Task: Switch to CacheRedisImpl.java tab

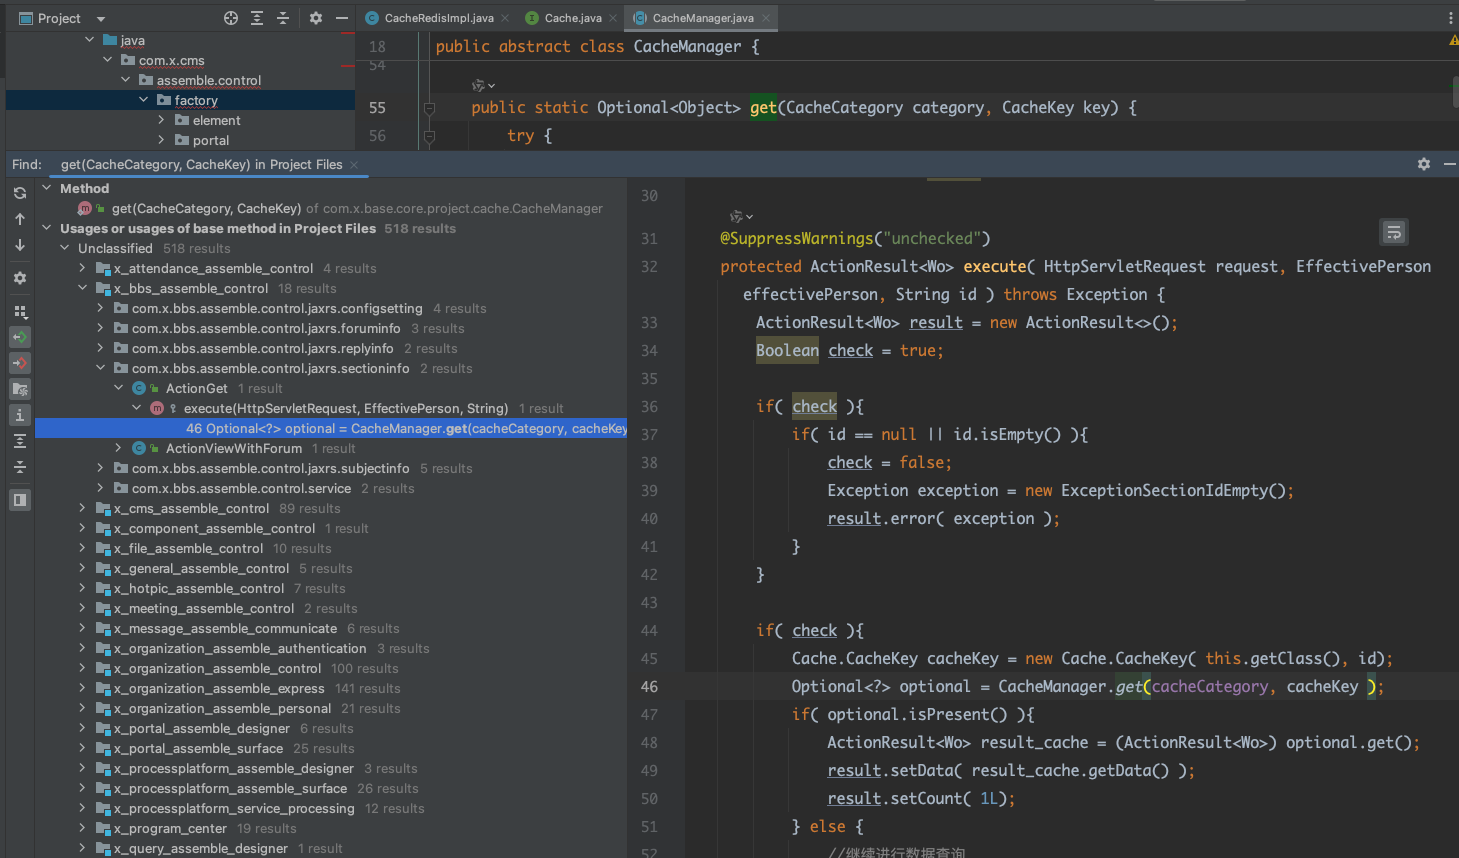Action: [x=438, y=18]
